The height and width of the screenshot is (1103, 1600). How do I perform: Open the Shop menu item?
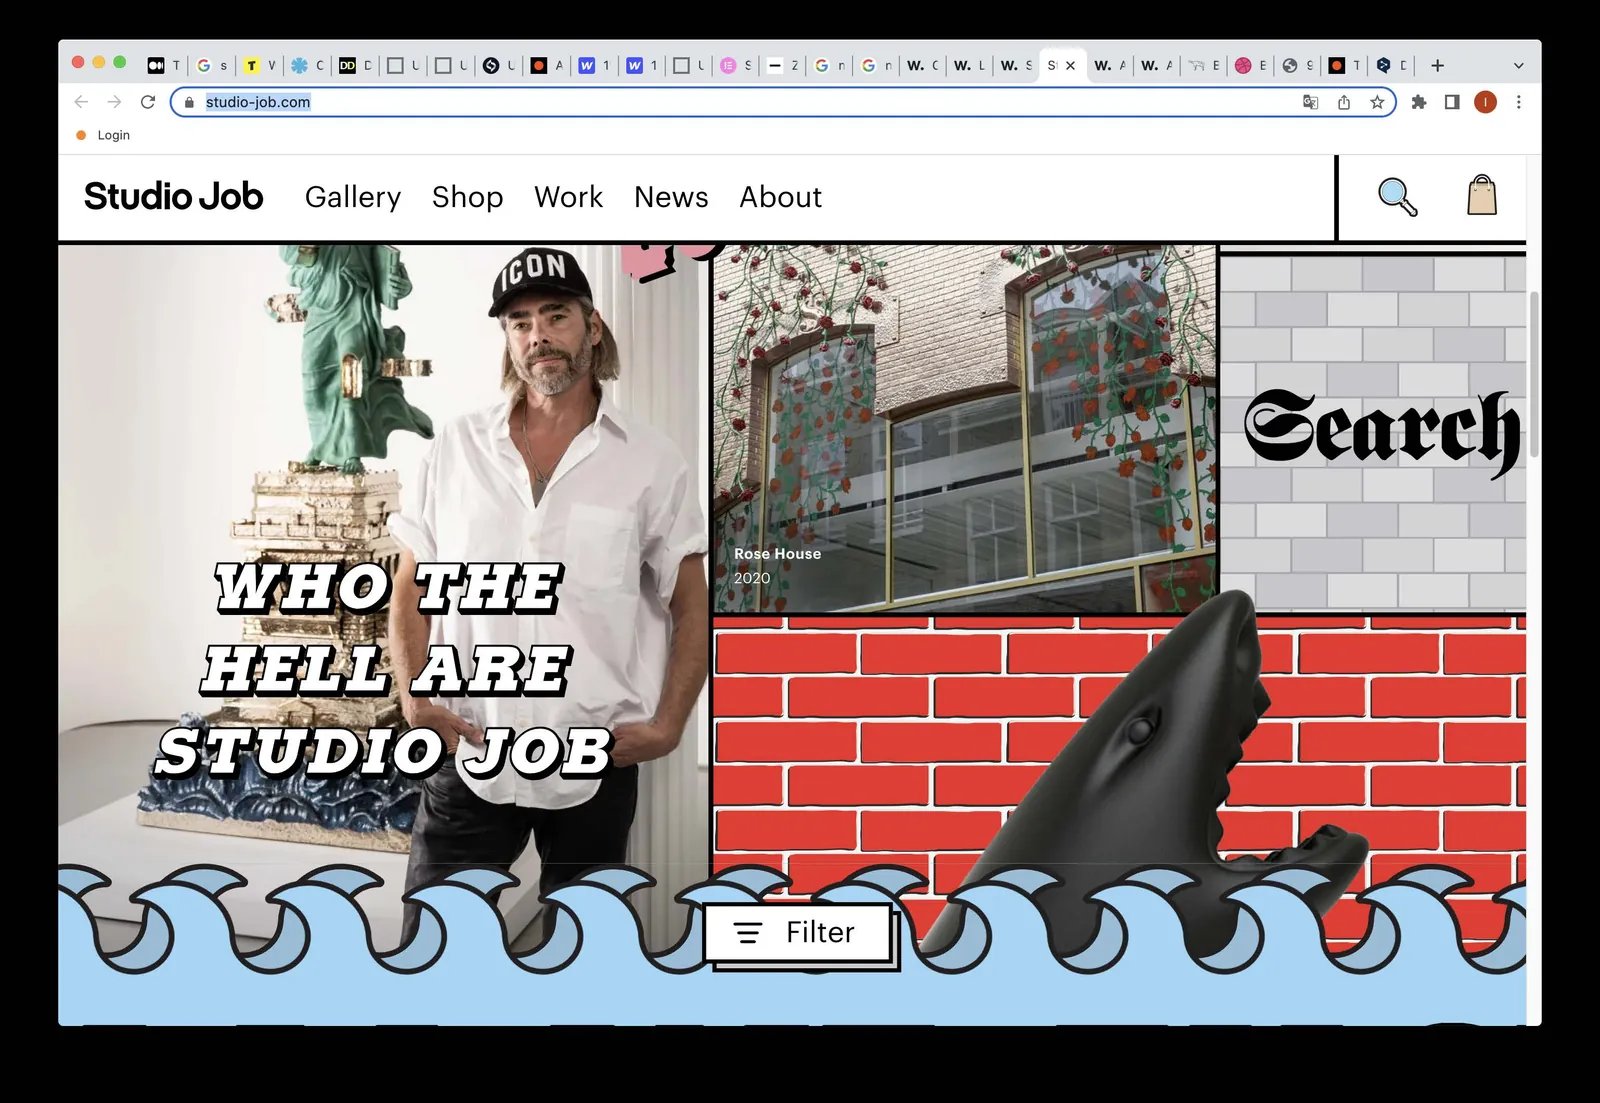tap(467, 197)
